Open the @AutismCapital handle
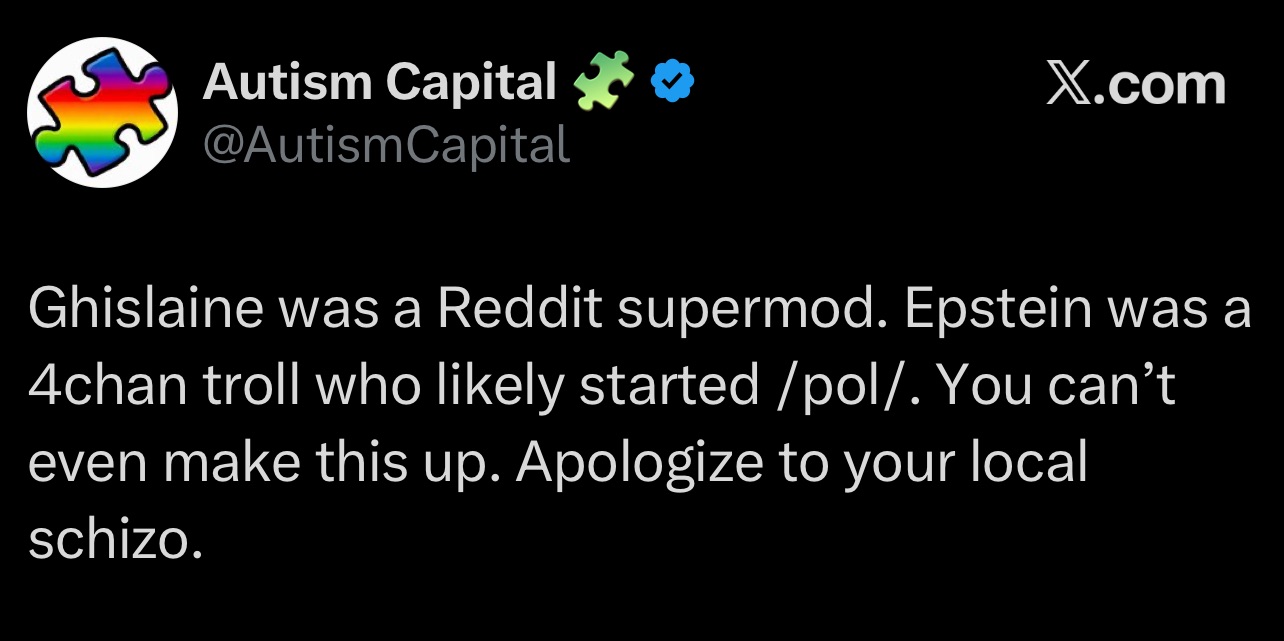Viewport: 1284px width, 641px height. pos(386,146)
